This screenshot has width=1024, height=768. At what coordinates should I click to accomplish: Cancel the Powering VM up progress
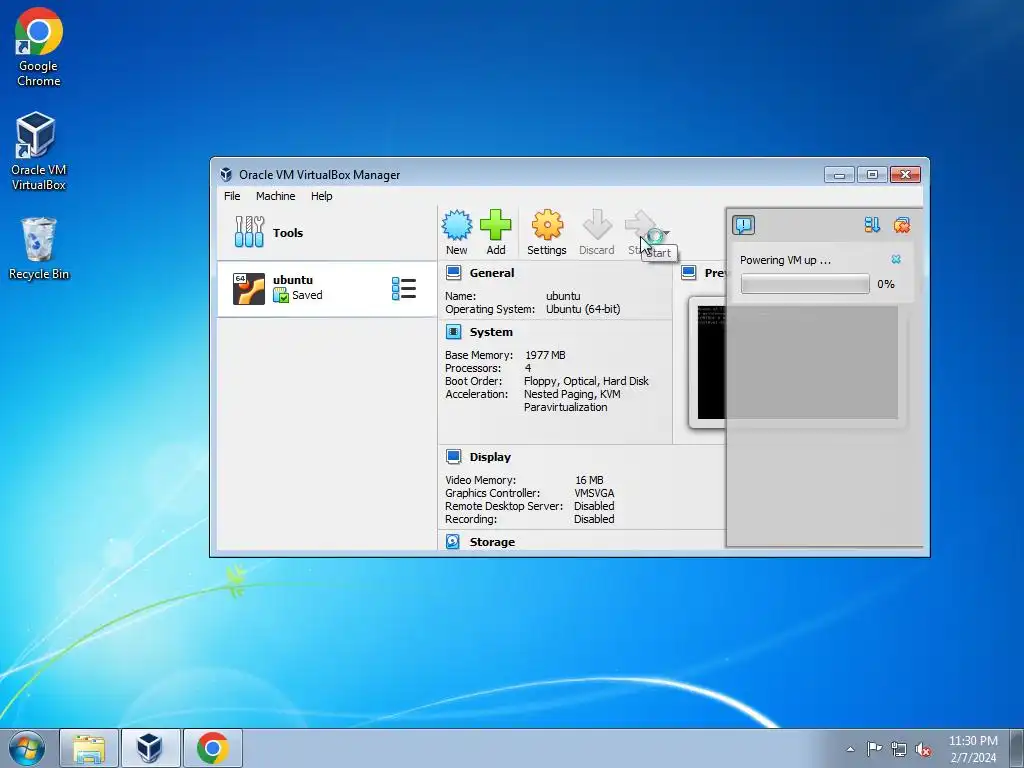[x=896, y=259]
